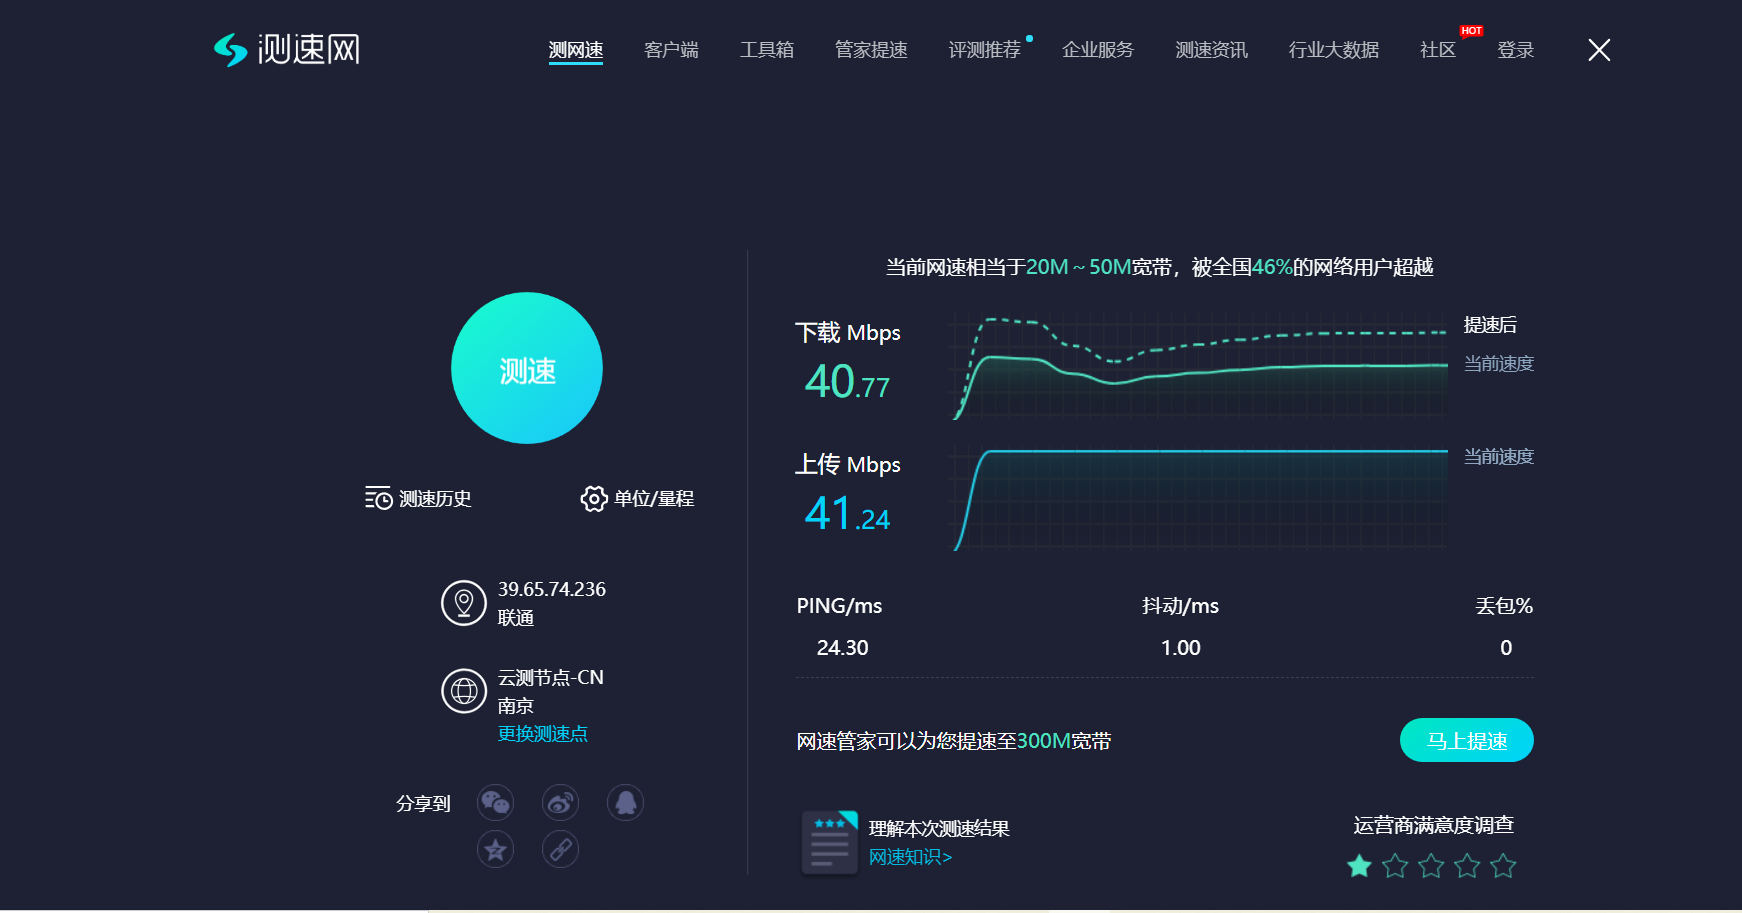The image size is (1742, 913).
Task: Click the download speed value 40.77
Action: 847,381
